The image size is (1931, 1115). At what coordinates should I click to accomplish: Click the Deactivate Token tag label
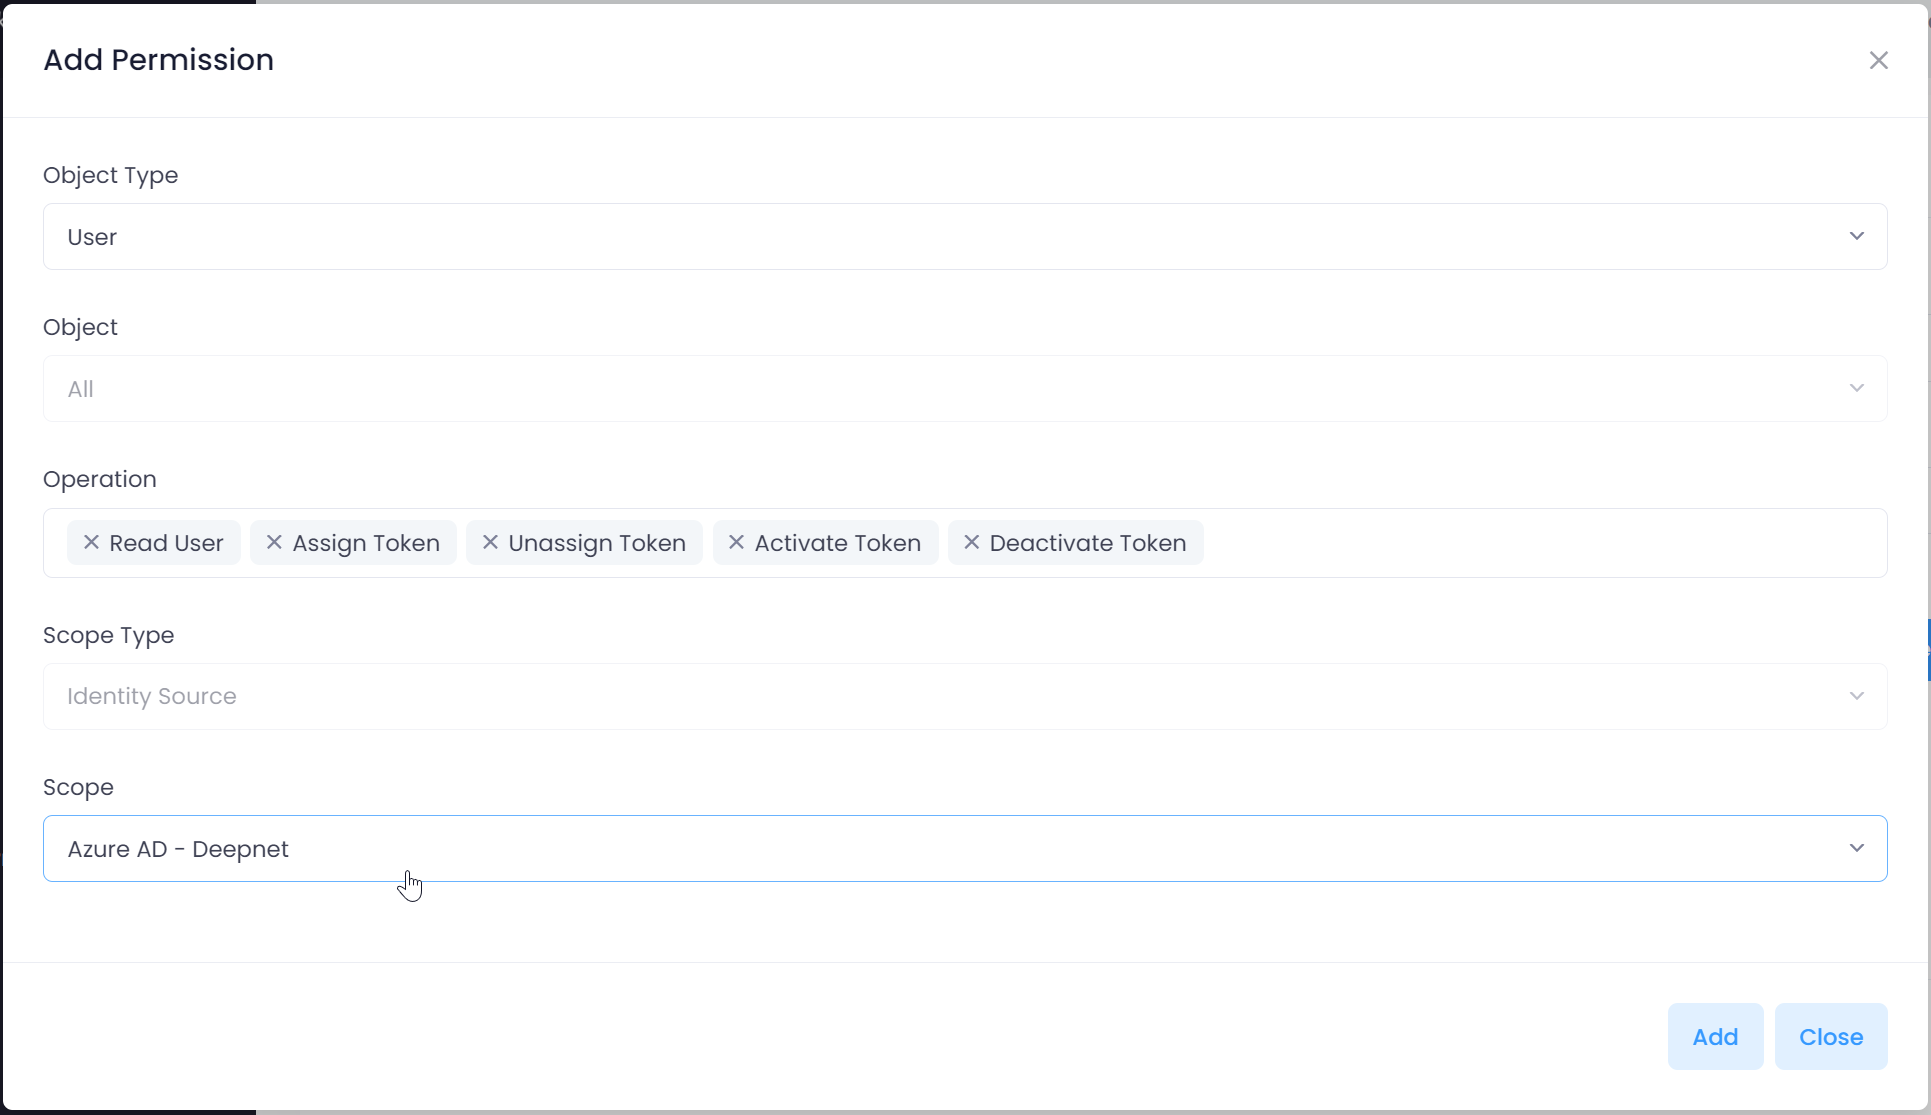click(x=1087, y=543)
